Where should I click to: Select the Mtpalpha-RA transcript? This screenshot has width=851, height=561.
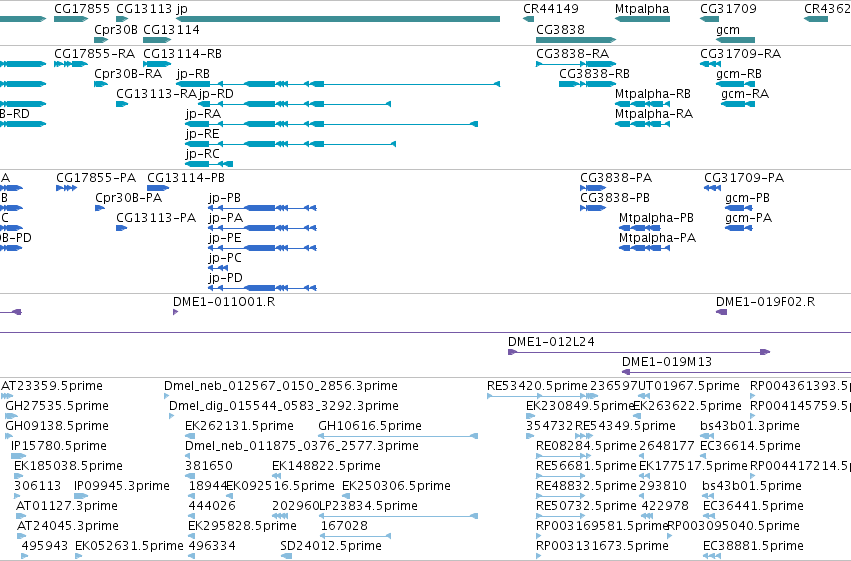[x=643, y=124]
